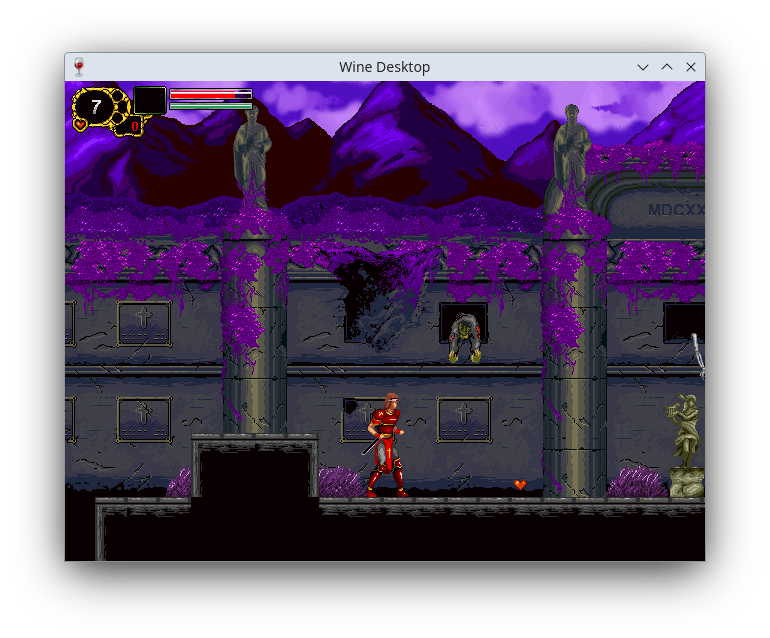
Task: Close the Wine Desktop window
Action: 691,67
